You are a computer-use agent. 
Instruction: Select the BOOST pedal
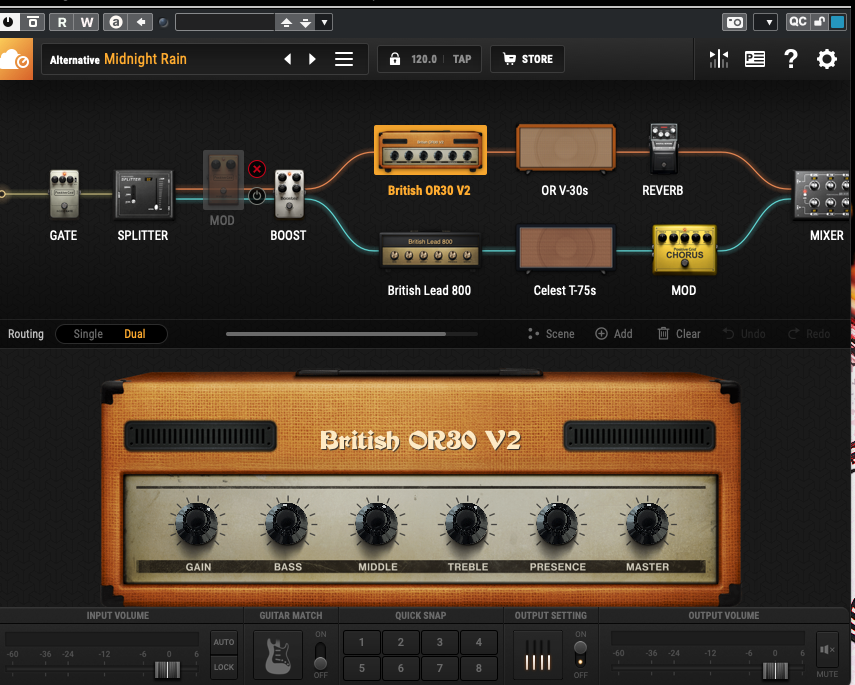[x=289, y=194]
